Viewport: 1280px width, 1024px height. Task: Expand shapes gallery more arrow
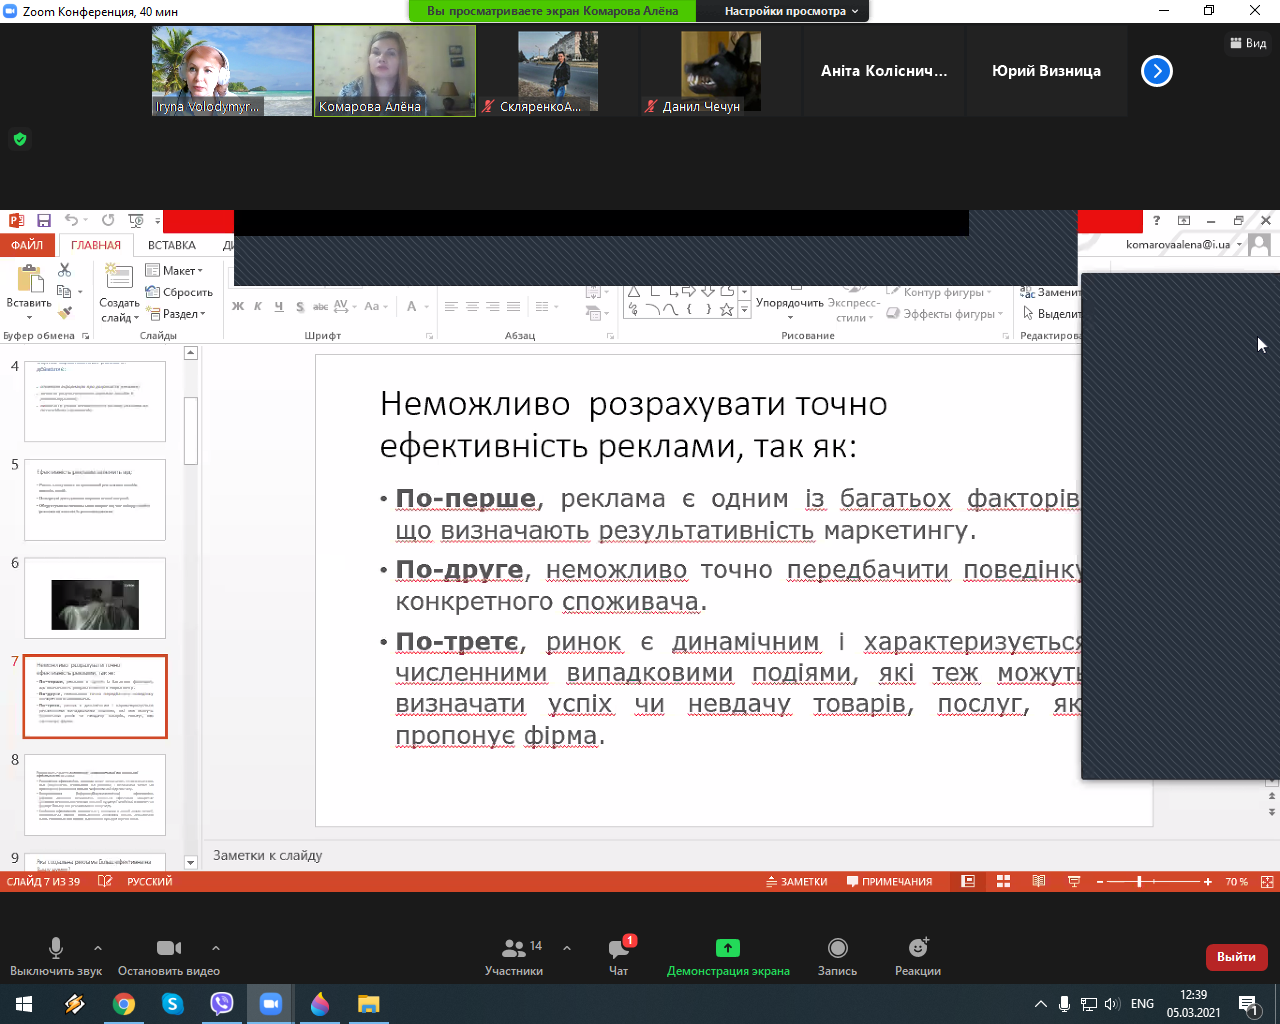click(743, 310)
